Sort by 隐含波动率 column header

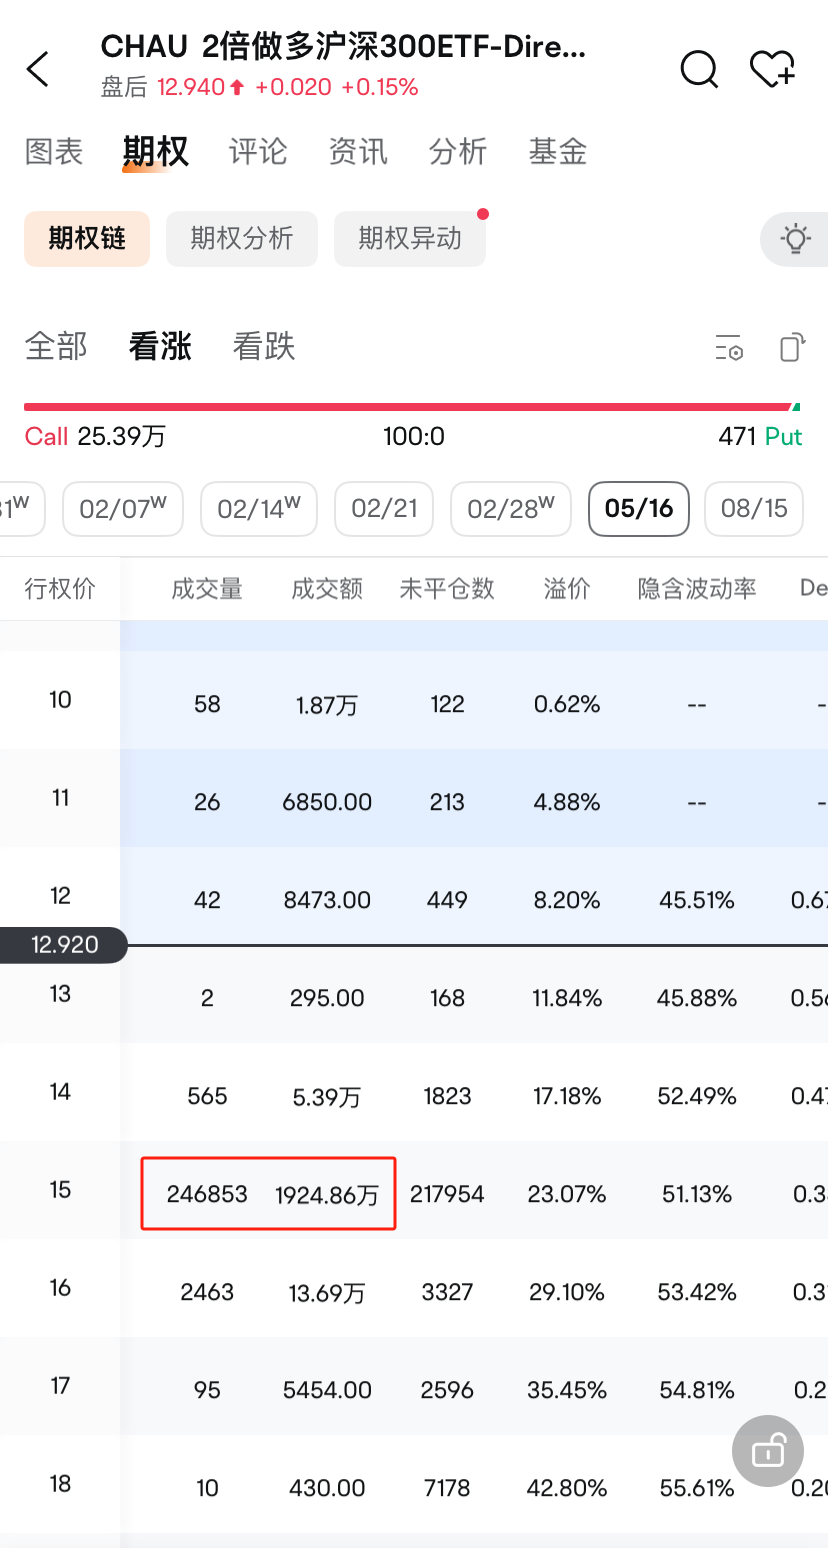[x=697, y=589]
